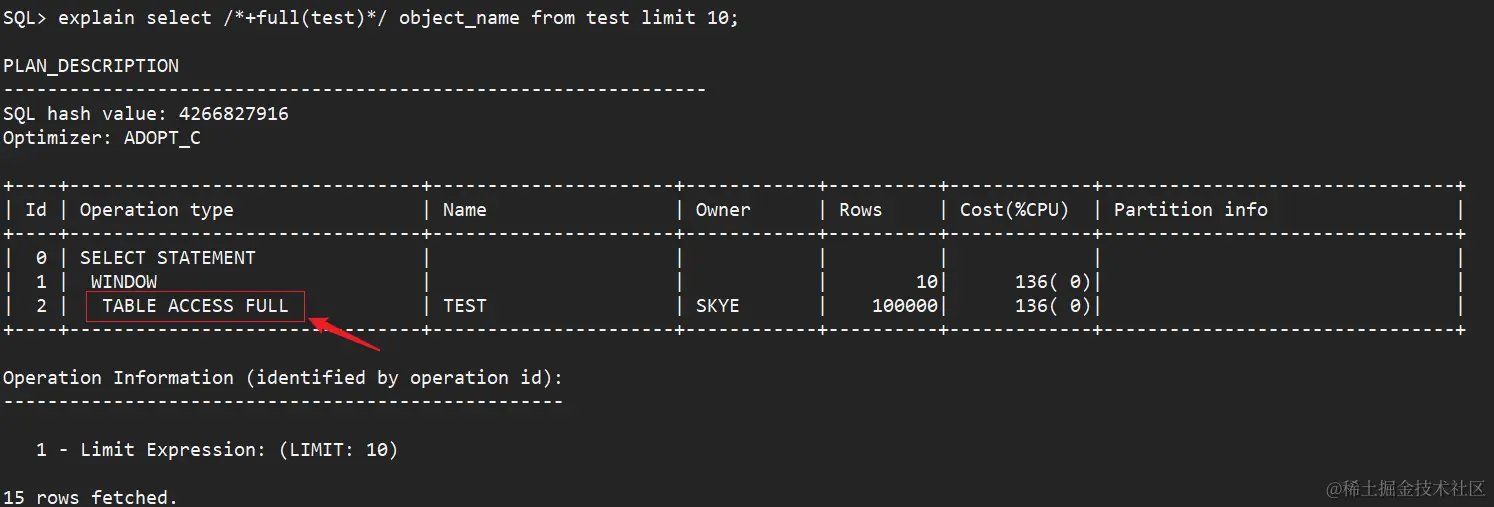Click the red arrow annotation

tap(344, 334)
